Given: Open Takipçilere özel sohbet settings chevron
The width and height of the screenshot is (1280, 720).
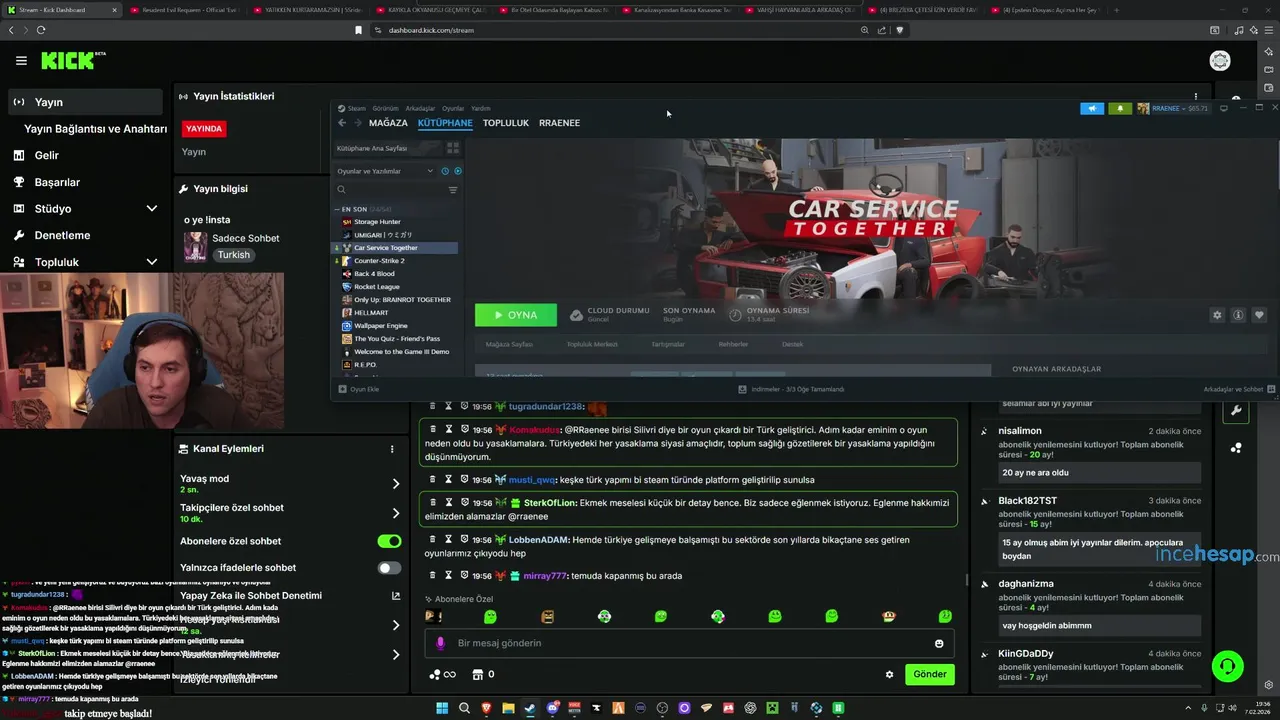Looking at the screenshot, I should click(x=396, y=513).
